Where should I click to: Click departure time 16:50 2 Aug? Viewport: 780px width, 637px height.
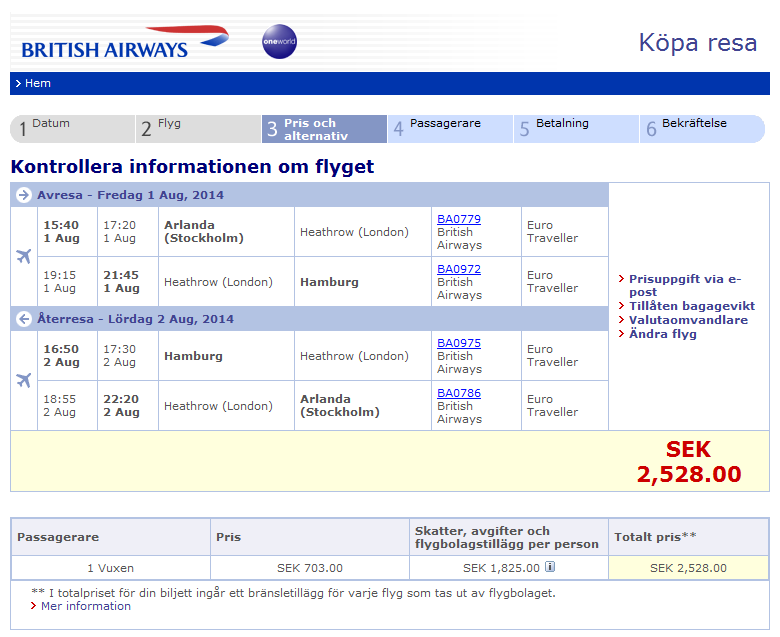coord(61,356)
